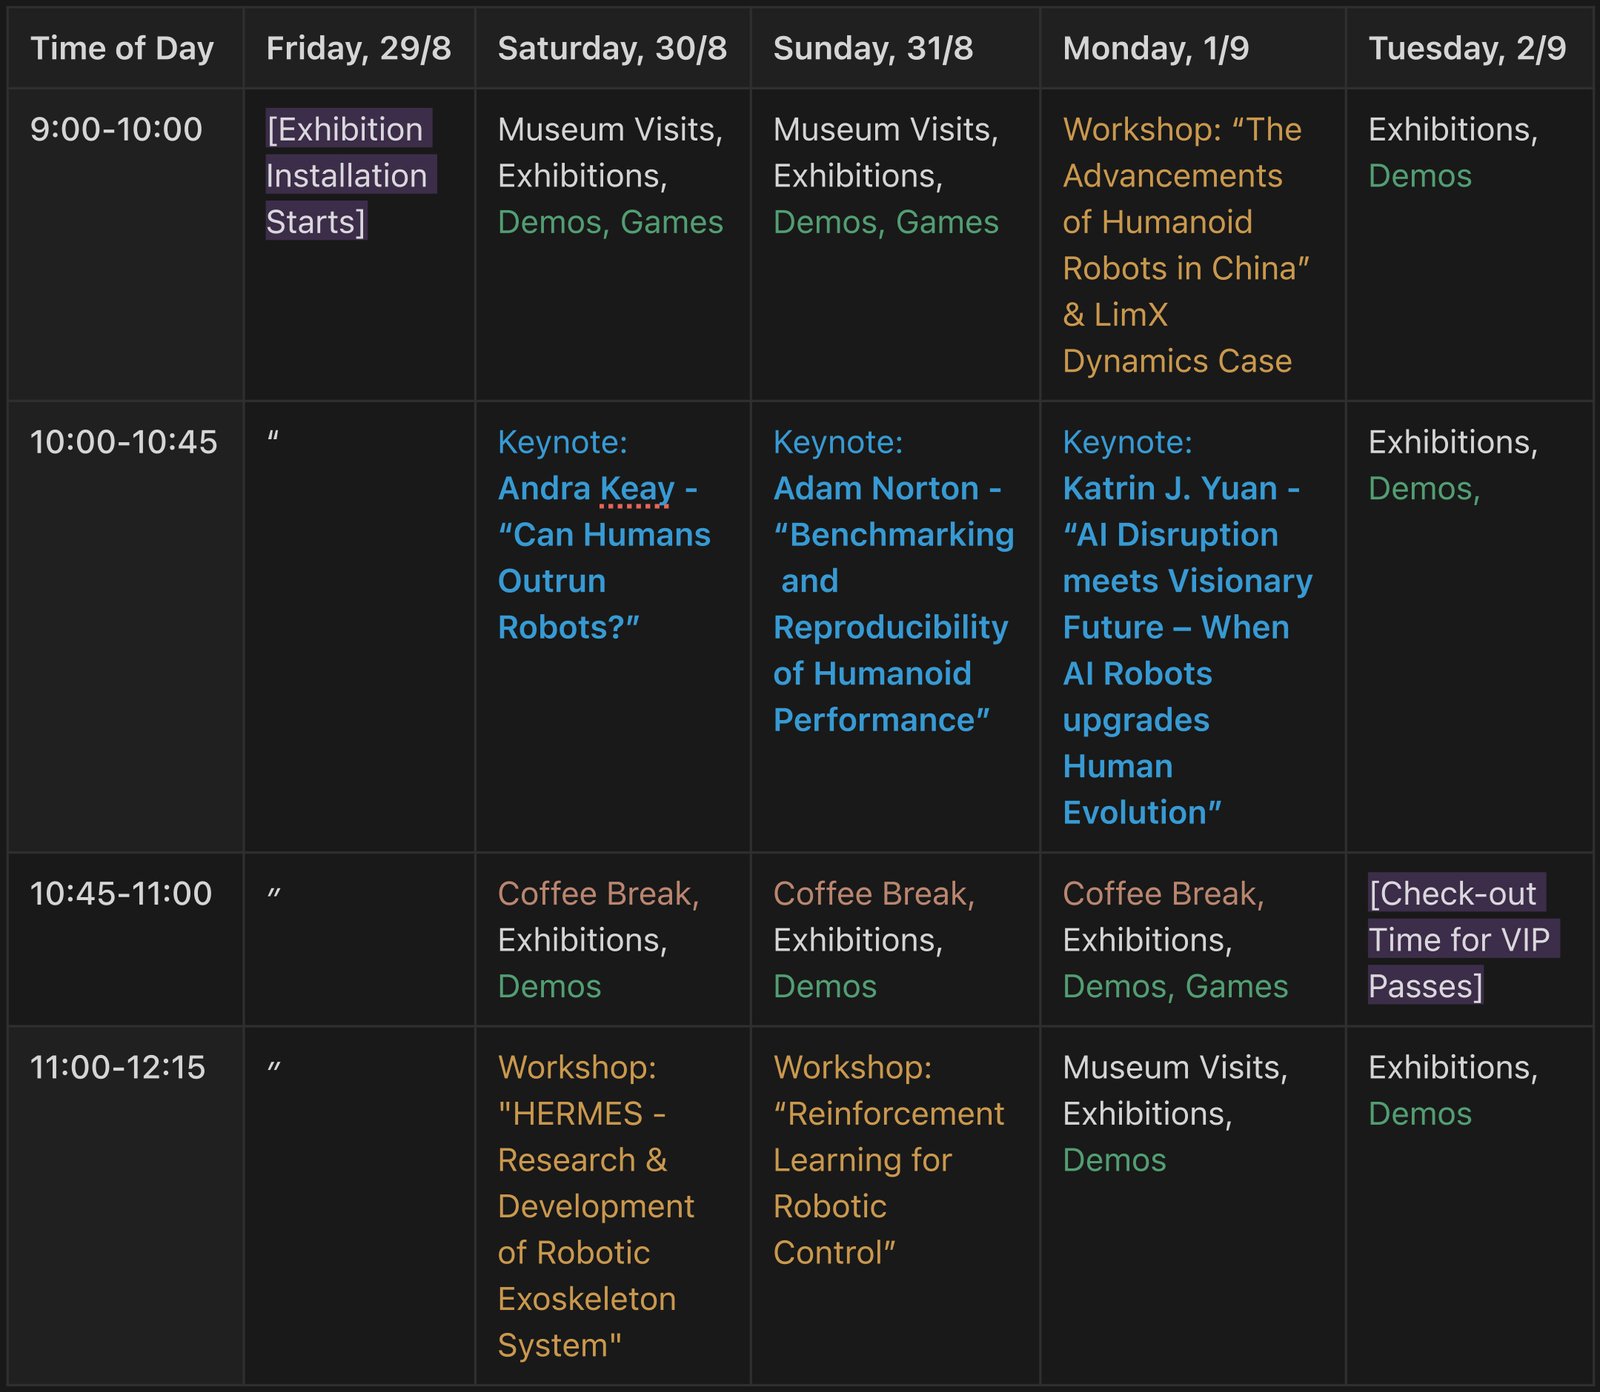This screenshot has height=1392, width=1600.
Task: Open Katrin J. Yuan's AI Disruption keynote
Action: point(1186,627)
